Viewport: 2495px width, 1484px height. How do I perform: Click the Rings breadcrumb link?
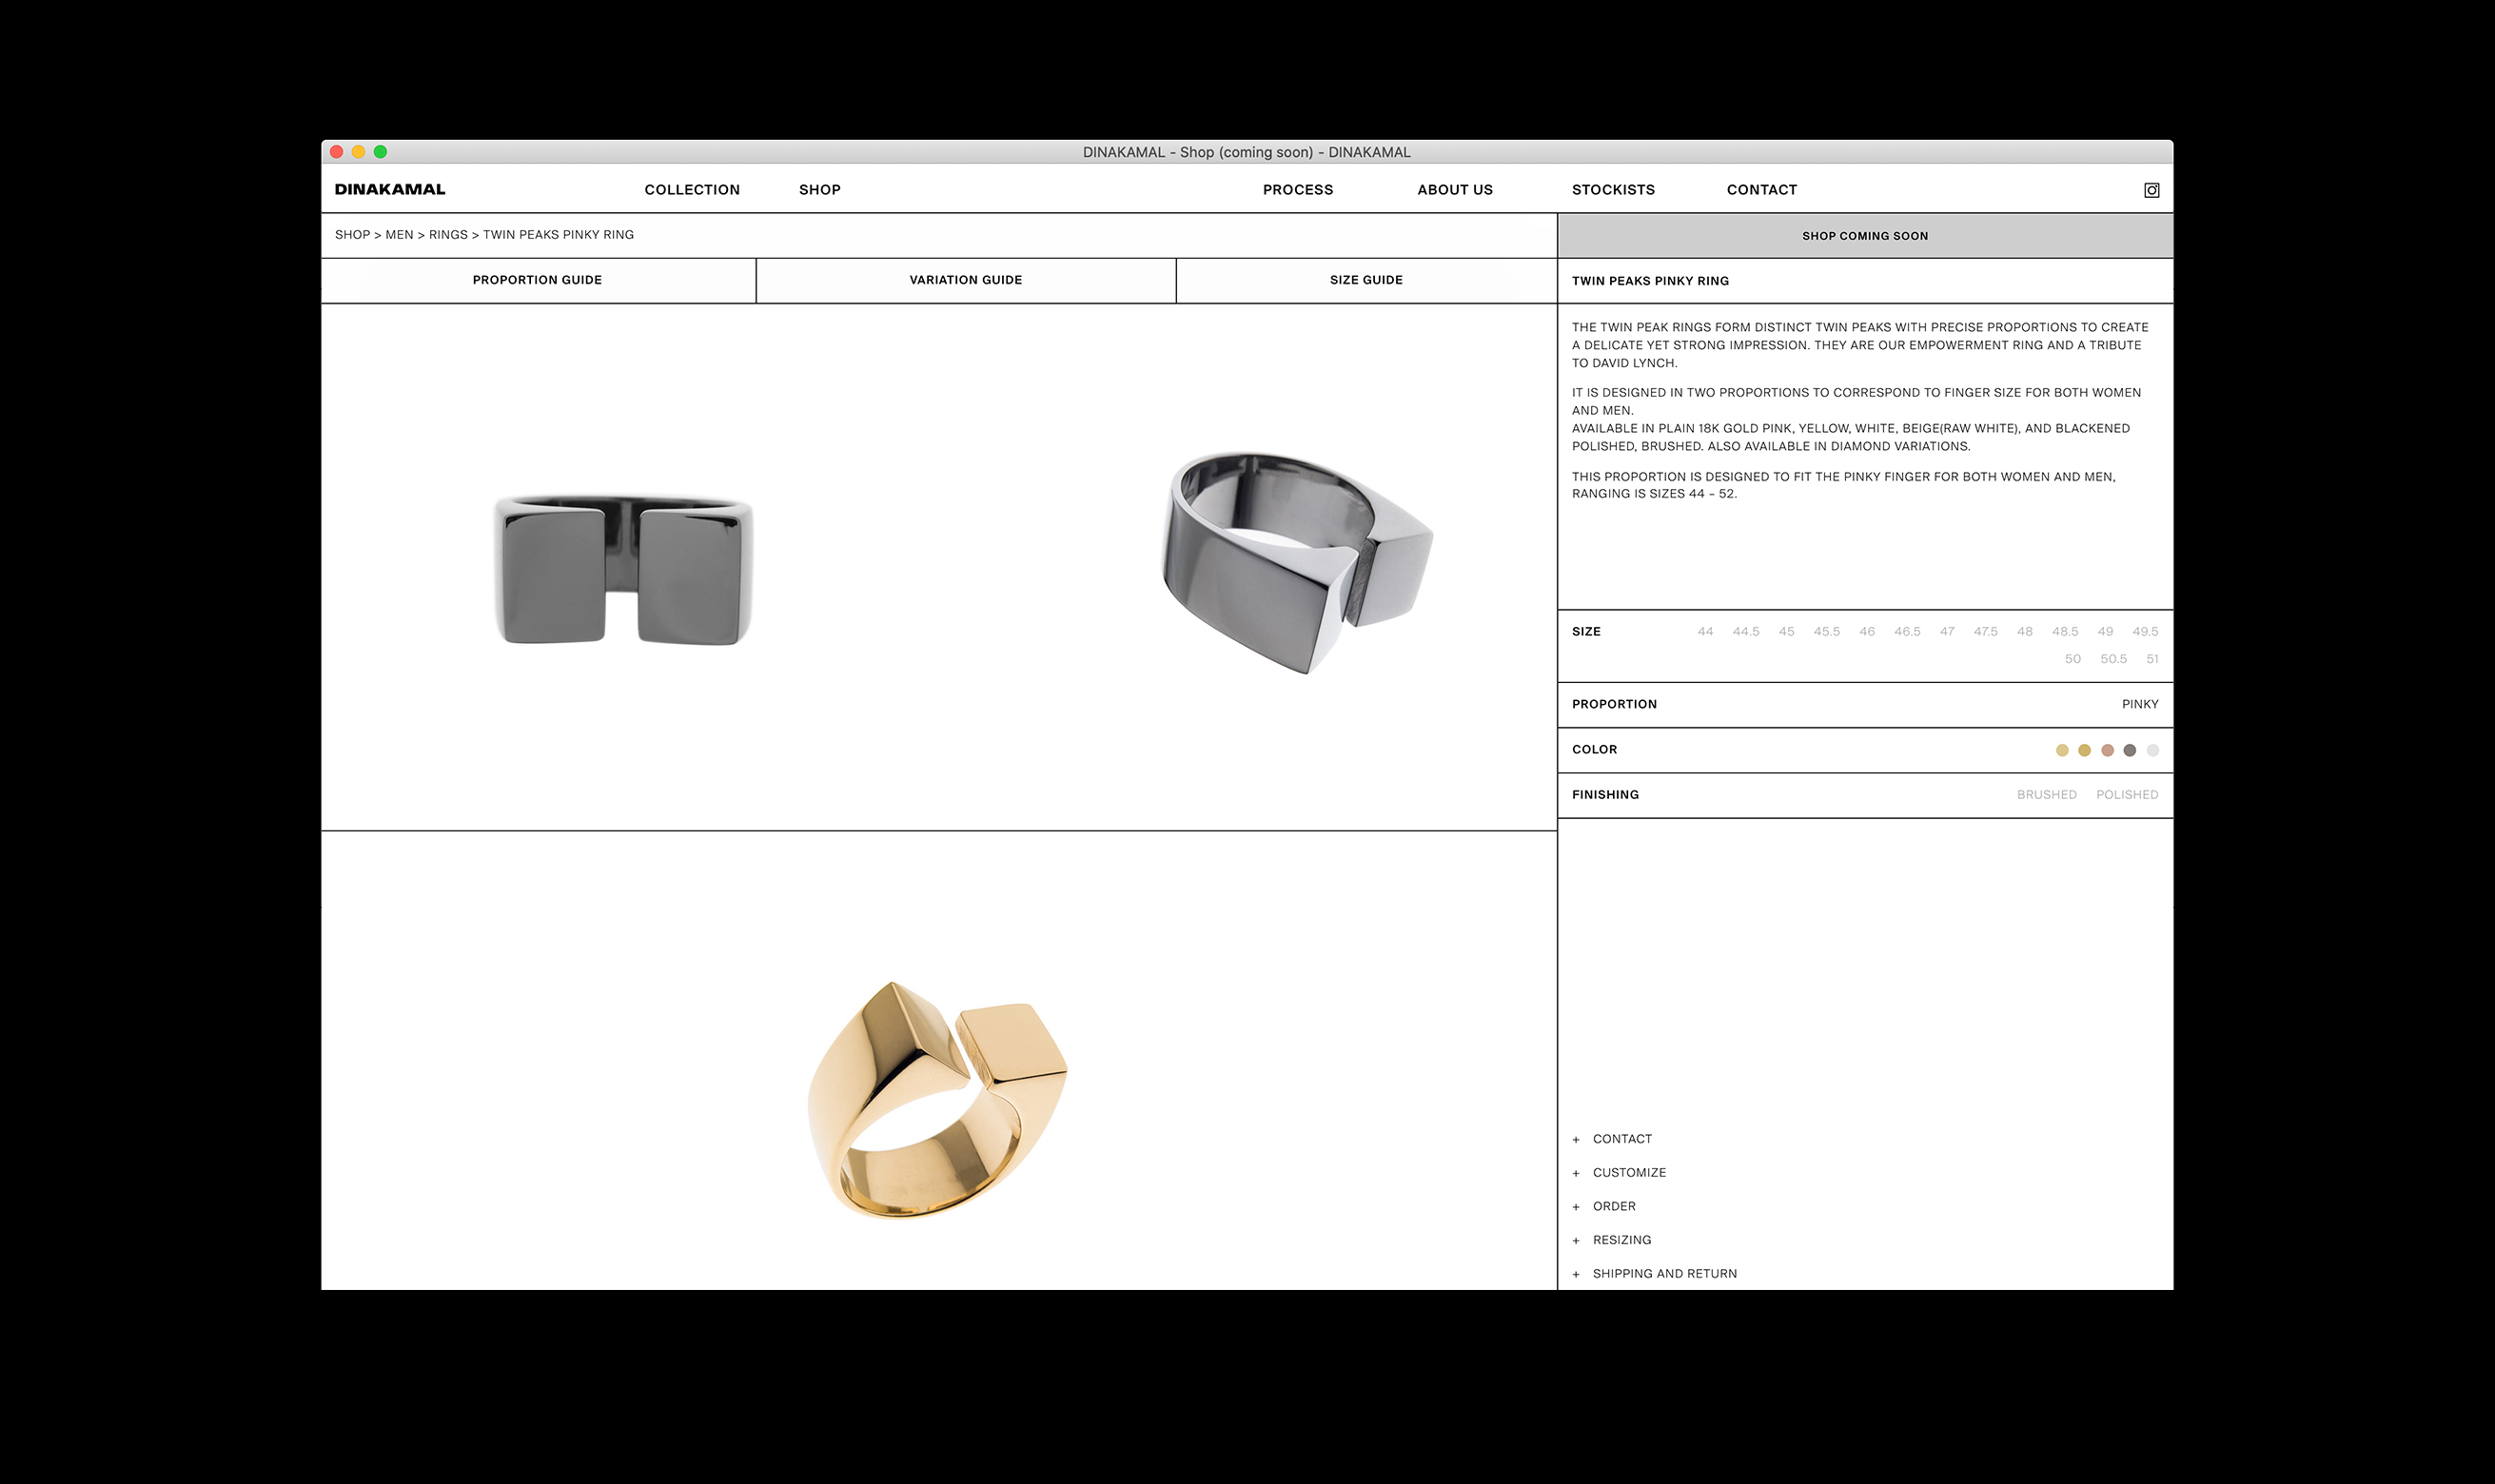click(448, 234)
